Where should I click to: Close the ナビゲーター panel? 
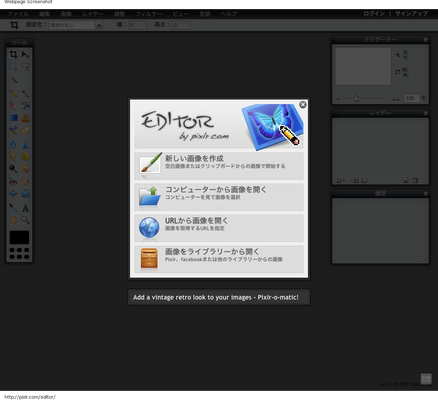pyautogui.click(x=426, y=40)
